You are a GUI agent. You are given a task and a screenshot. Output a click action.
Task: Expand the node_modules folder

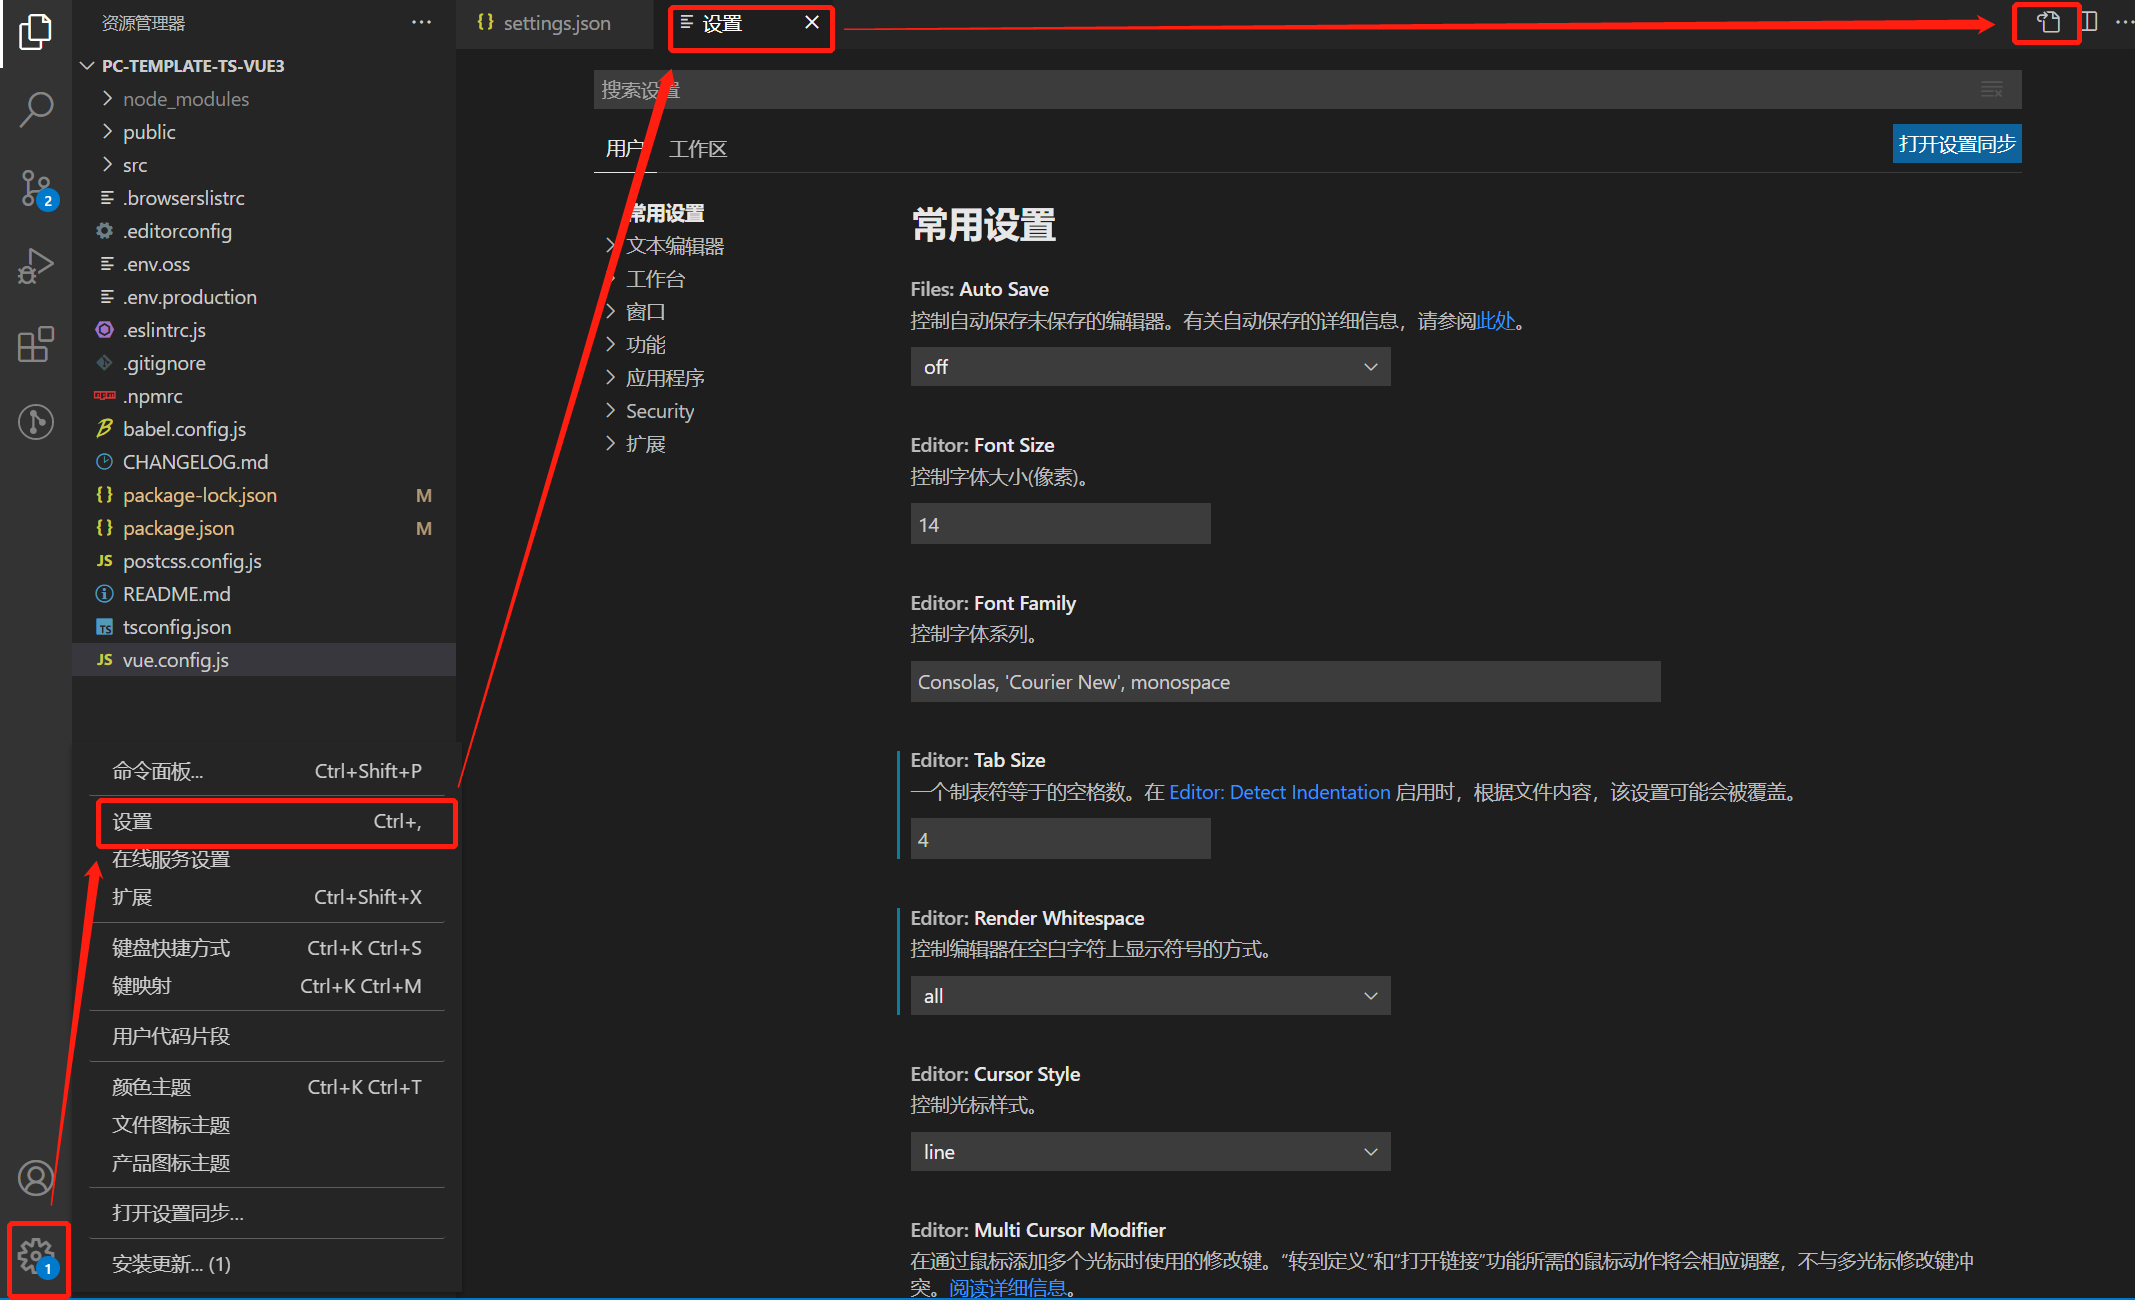[x=185, y=99]
